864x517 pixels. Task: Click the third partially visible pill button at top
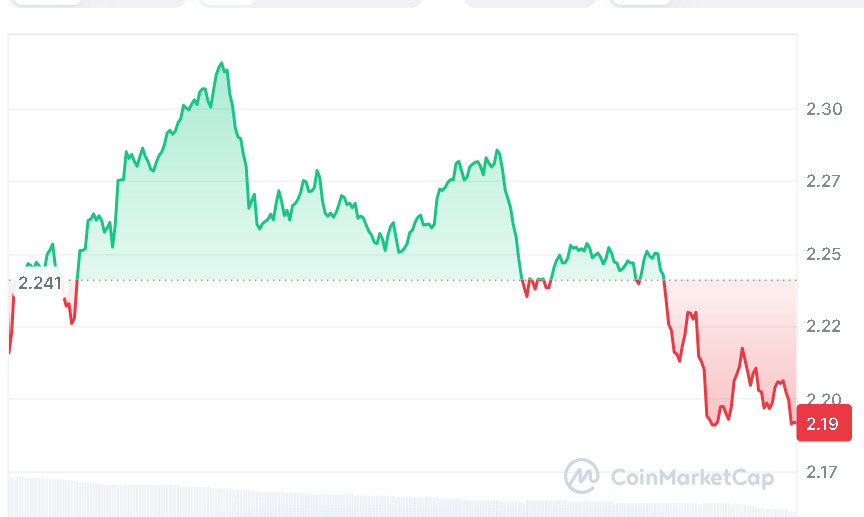click(529, 3)
